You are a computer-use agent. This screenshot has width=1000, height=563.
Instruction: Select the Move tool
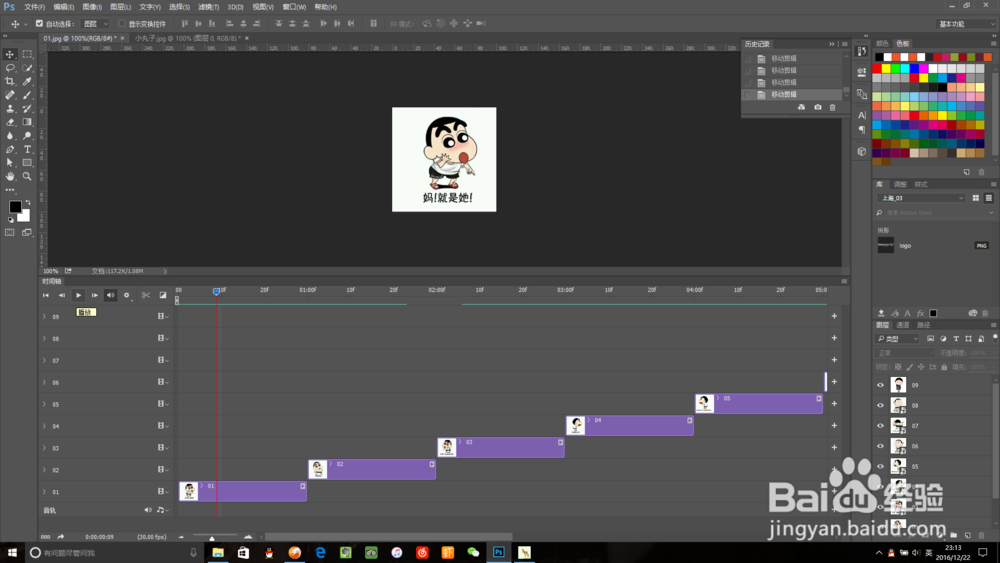[10, 54]
